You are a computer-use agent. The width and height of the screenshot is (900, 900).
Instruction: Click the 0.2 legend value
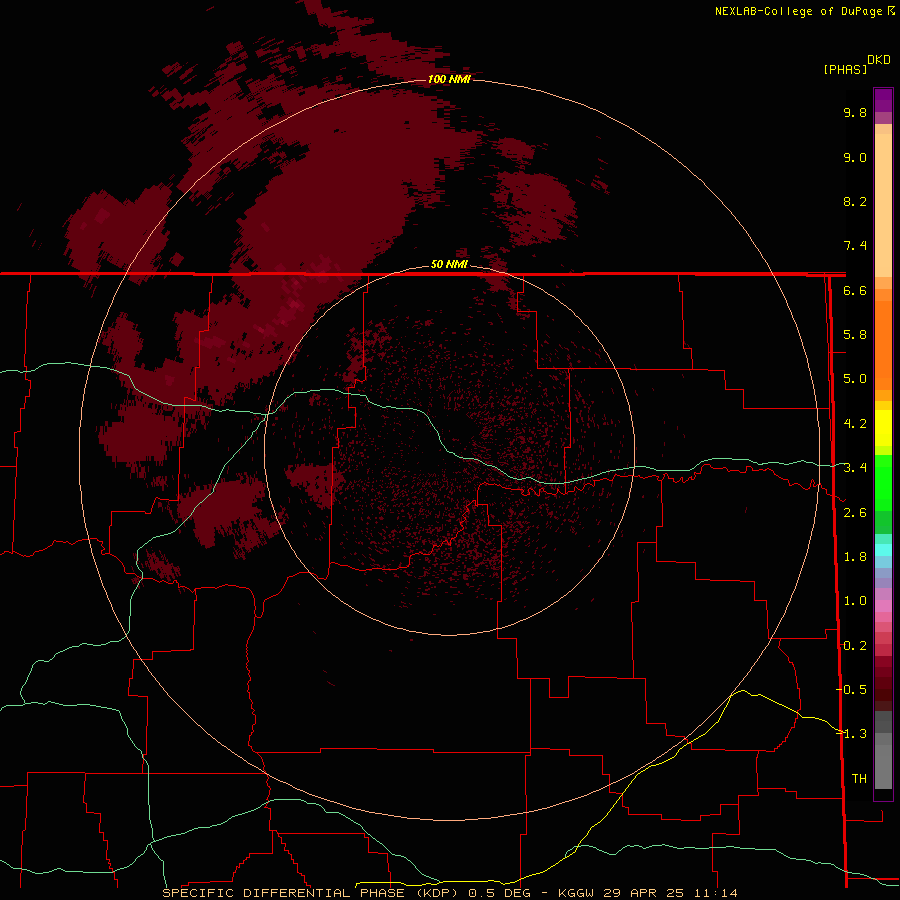coord(855,646)
